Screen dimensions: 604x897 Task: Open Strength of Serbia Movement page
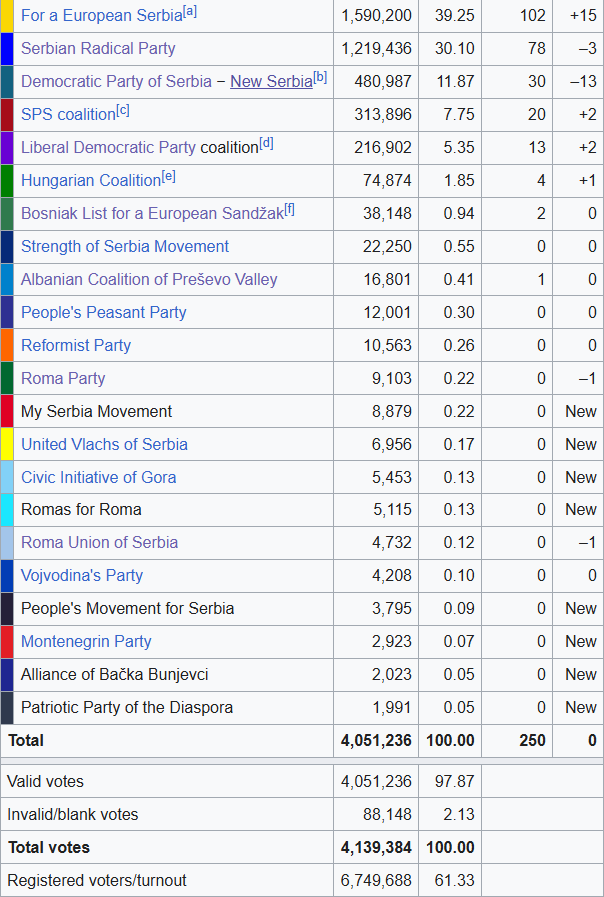point(125,246)
